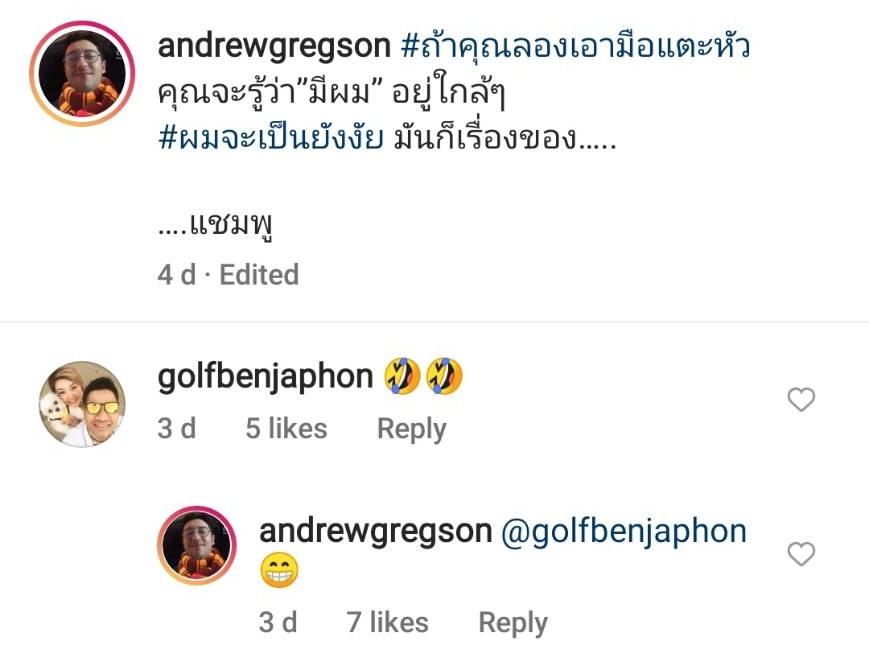869x666 pixels.
Task: Open the @golfbenjaphon mention in the reply
Action: coord(623,532)
